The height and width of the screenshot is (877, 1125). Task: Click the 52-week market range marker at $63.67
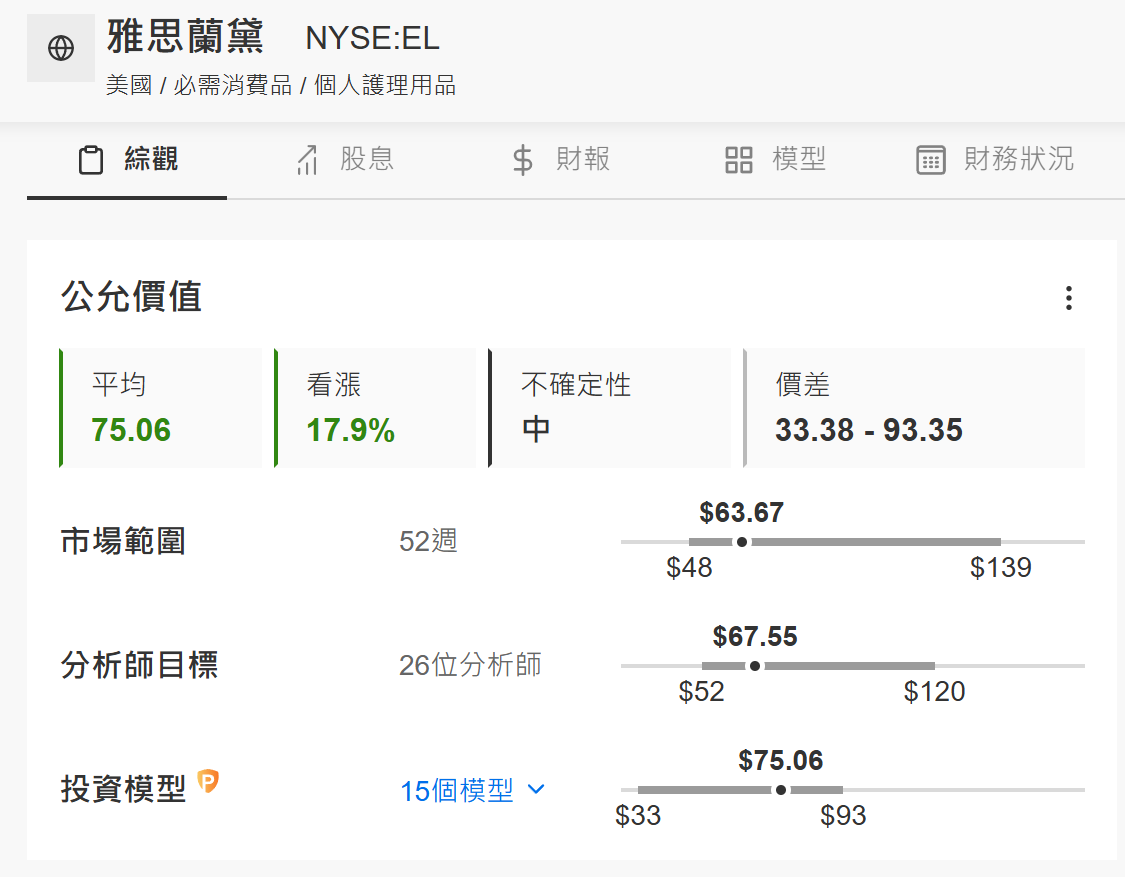tap(742, 542)
